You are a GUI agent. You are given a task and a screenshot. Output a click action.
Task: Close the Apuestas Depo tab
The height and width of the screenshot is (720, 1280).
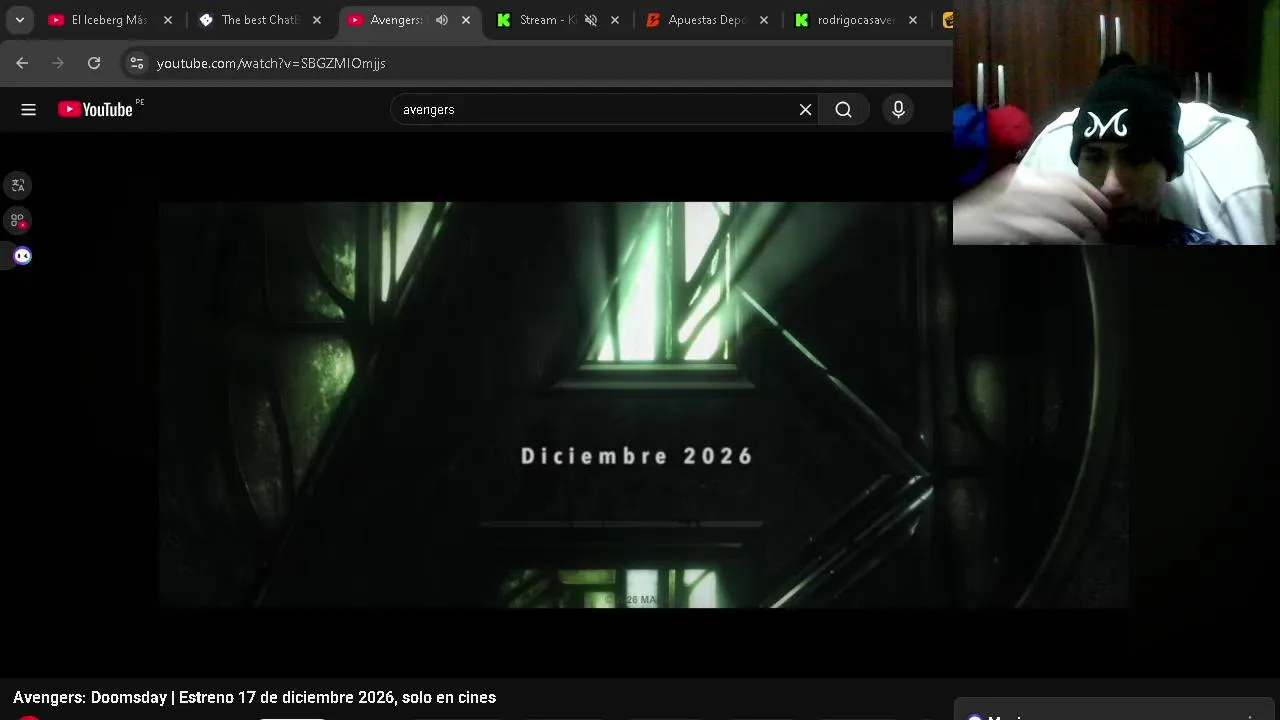764,20
